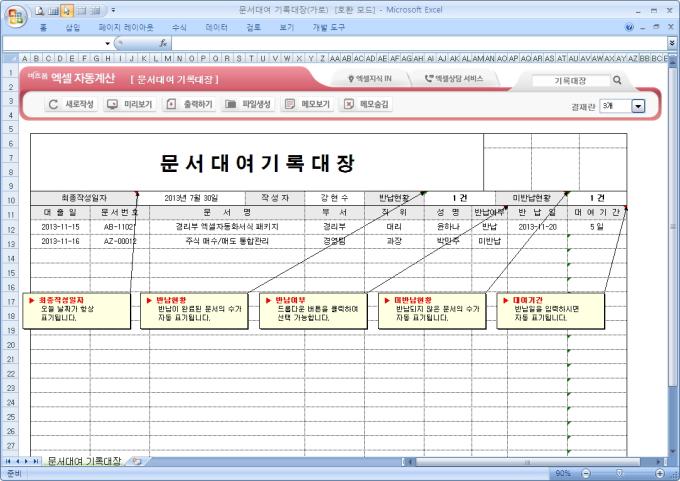Click the 반납여부 comment note box

click(x=313, y=311)
